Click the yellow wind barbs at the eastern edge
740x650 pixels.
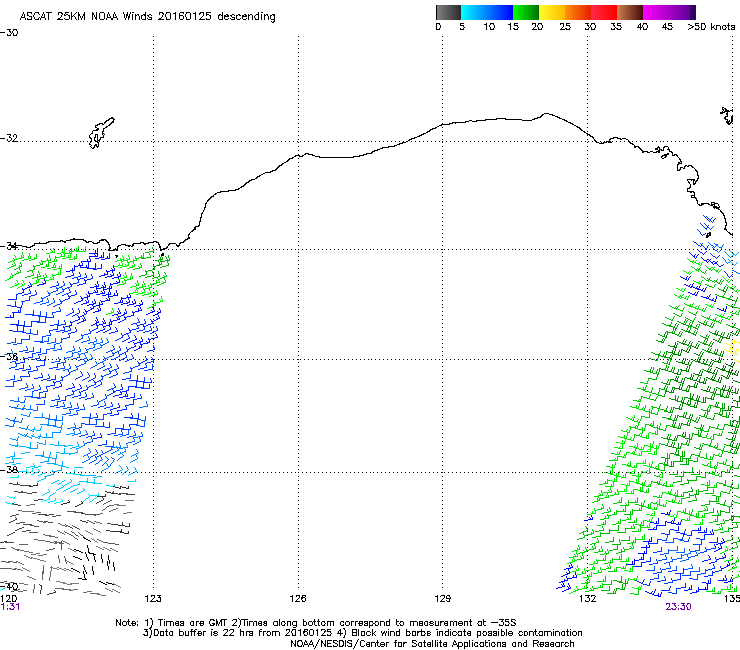click(x=733, y=349)
